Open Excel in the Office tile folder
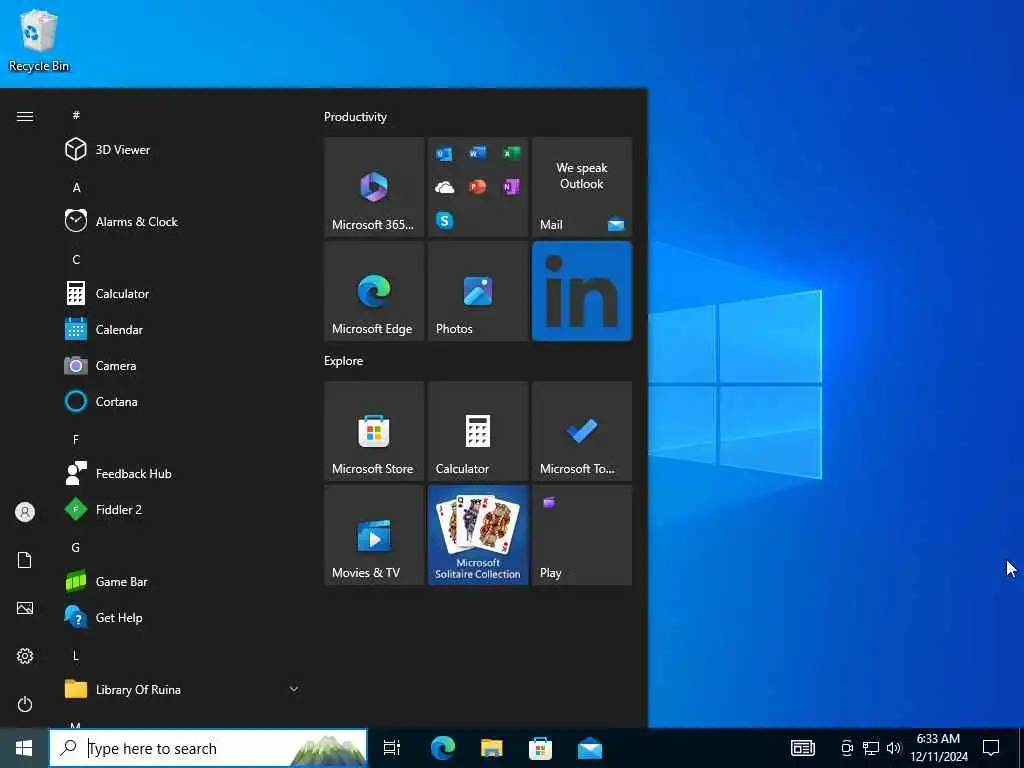This screenshot has width=1024, height=768. (x=511, y=153)
